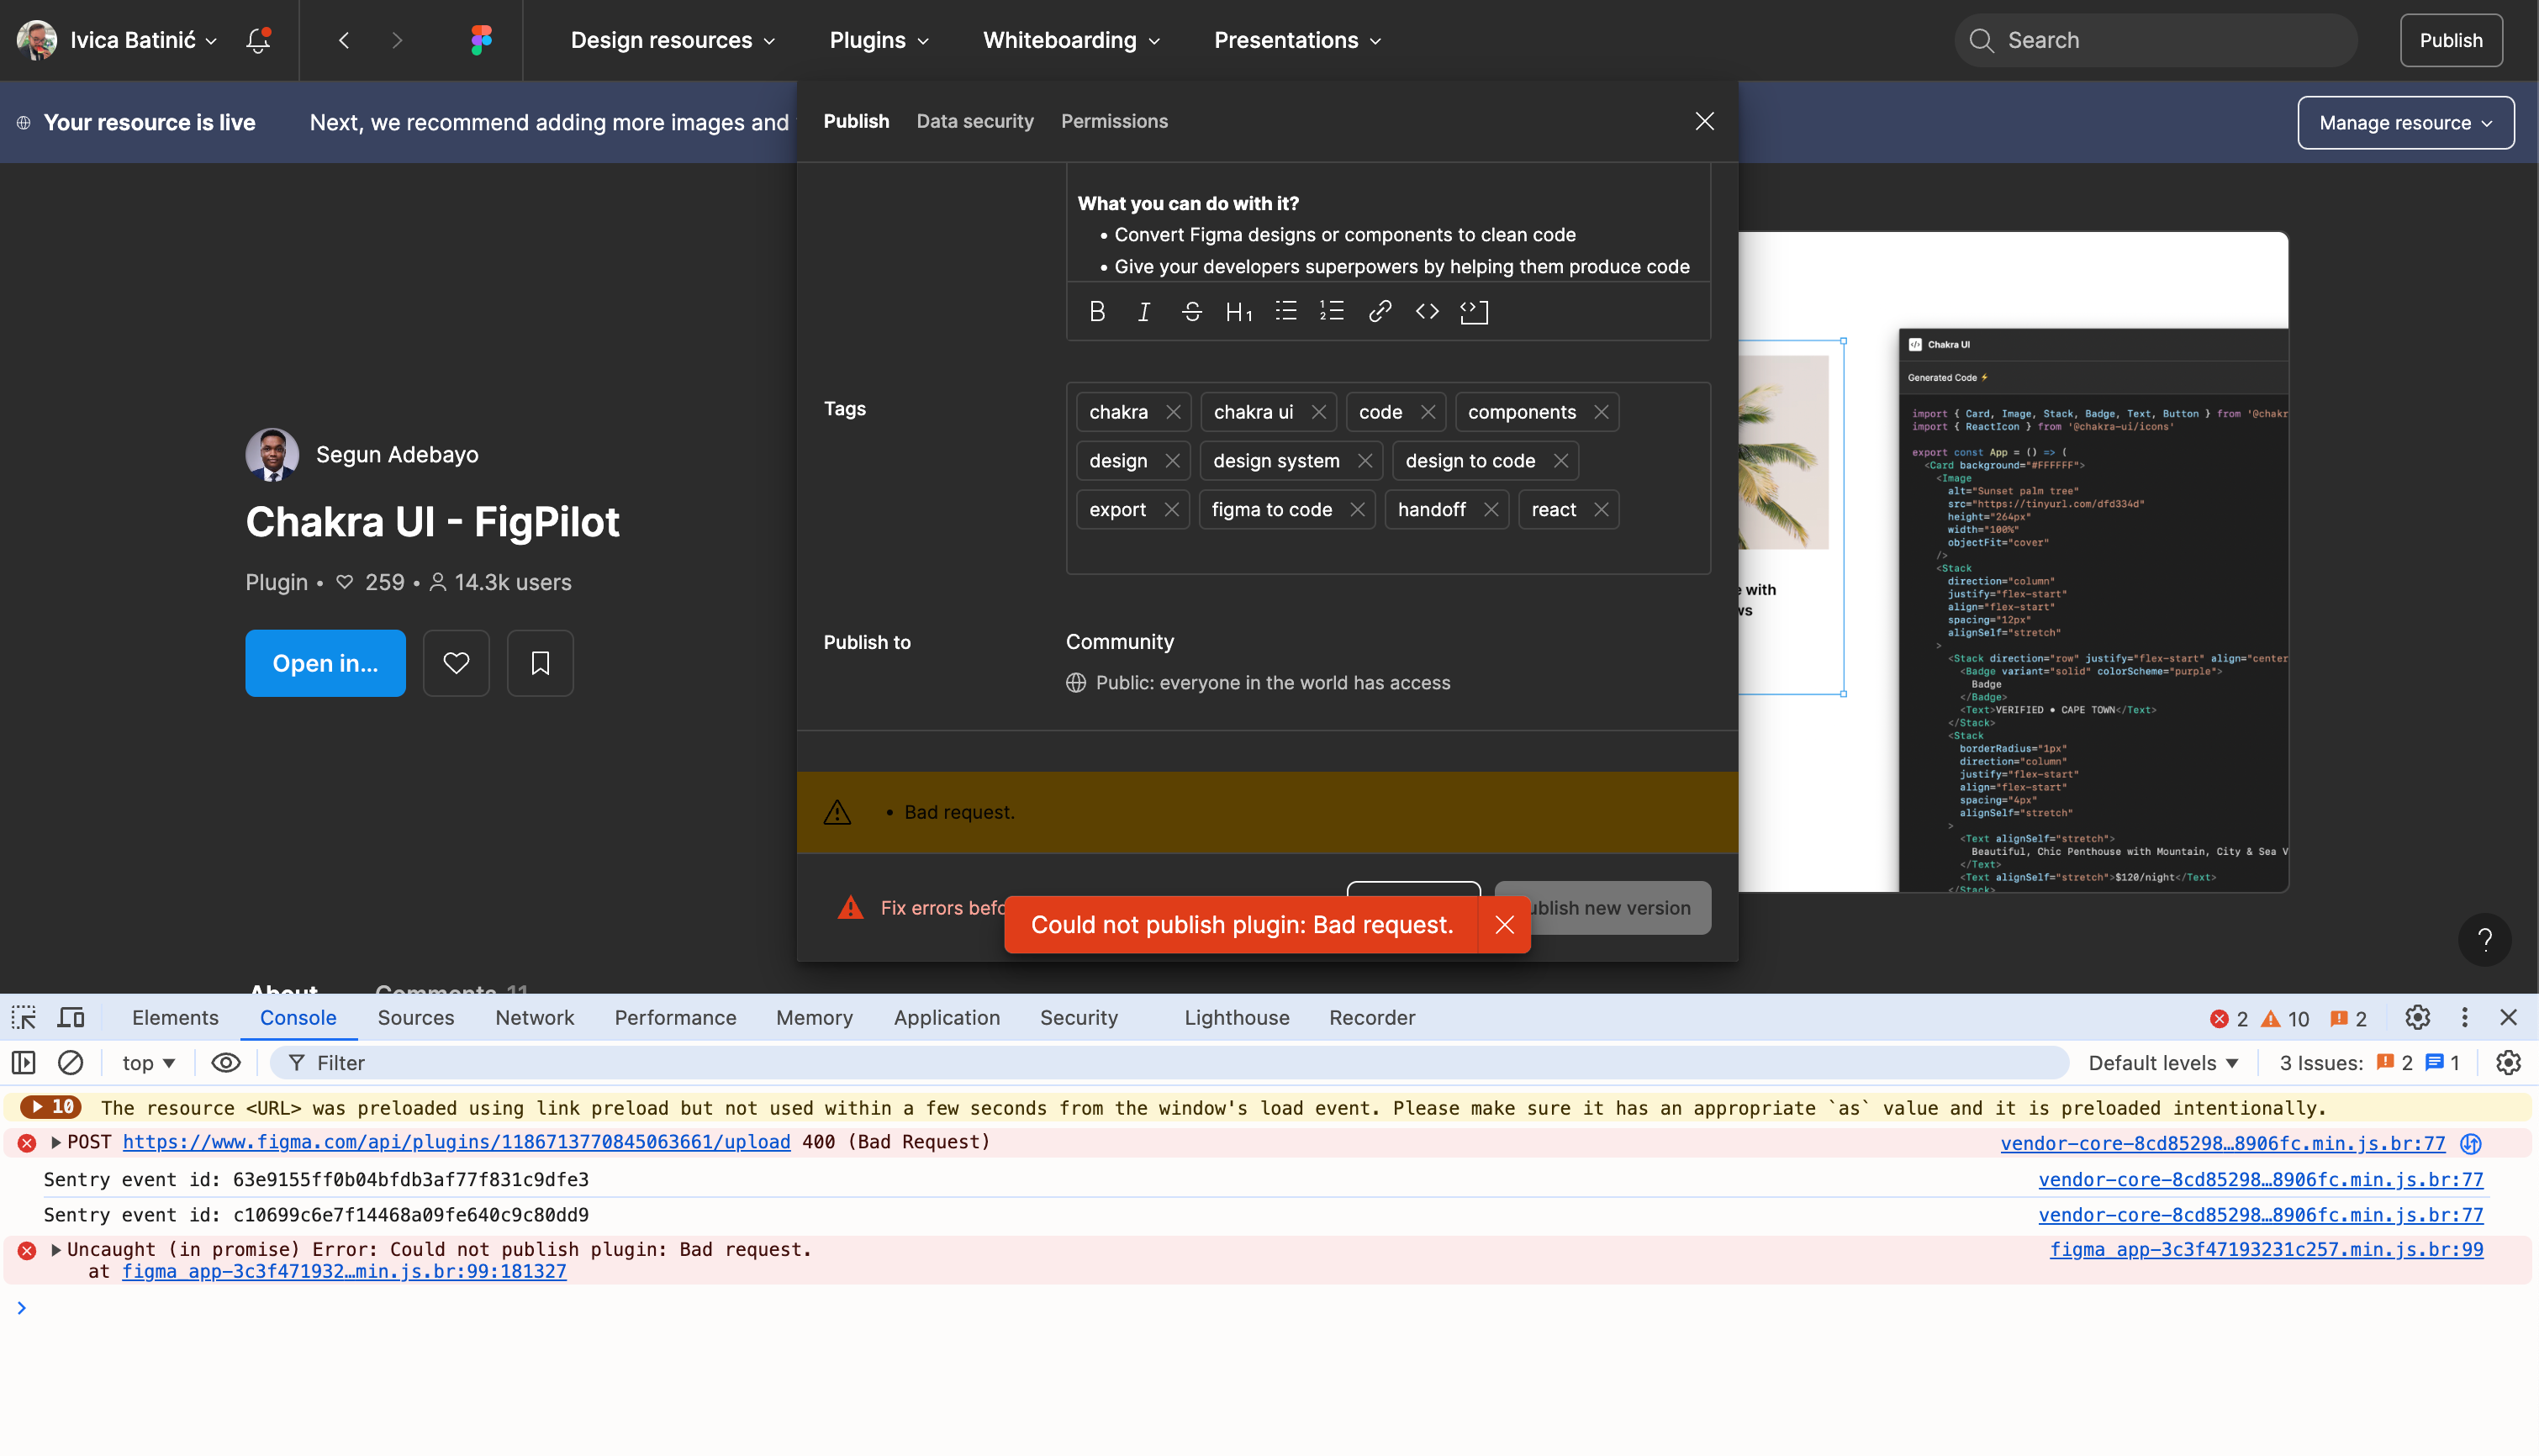Focus the top Search field

click(2155, 40)
